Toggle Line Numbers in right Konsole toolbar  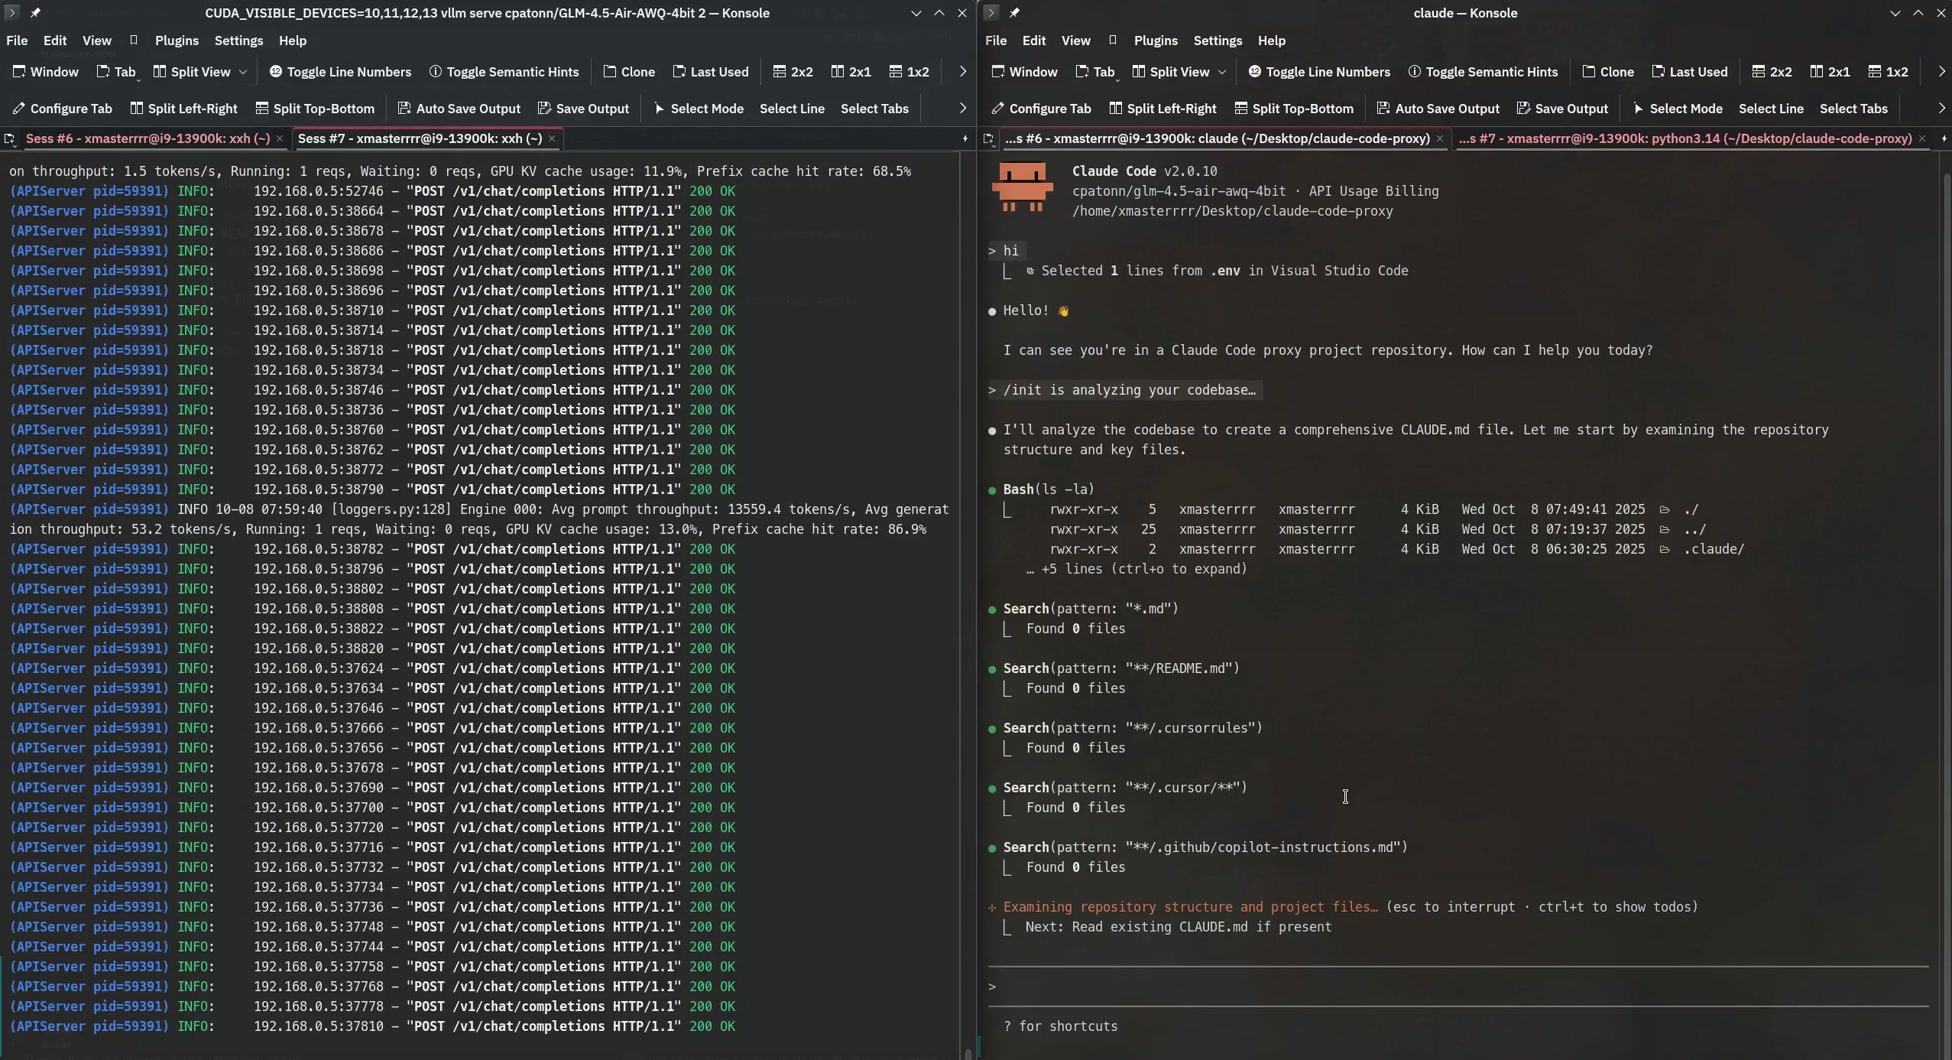[x=1319, y=72]
